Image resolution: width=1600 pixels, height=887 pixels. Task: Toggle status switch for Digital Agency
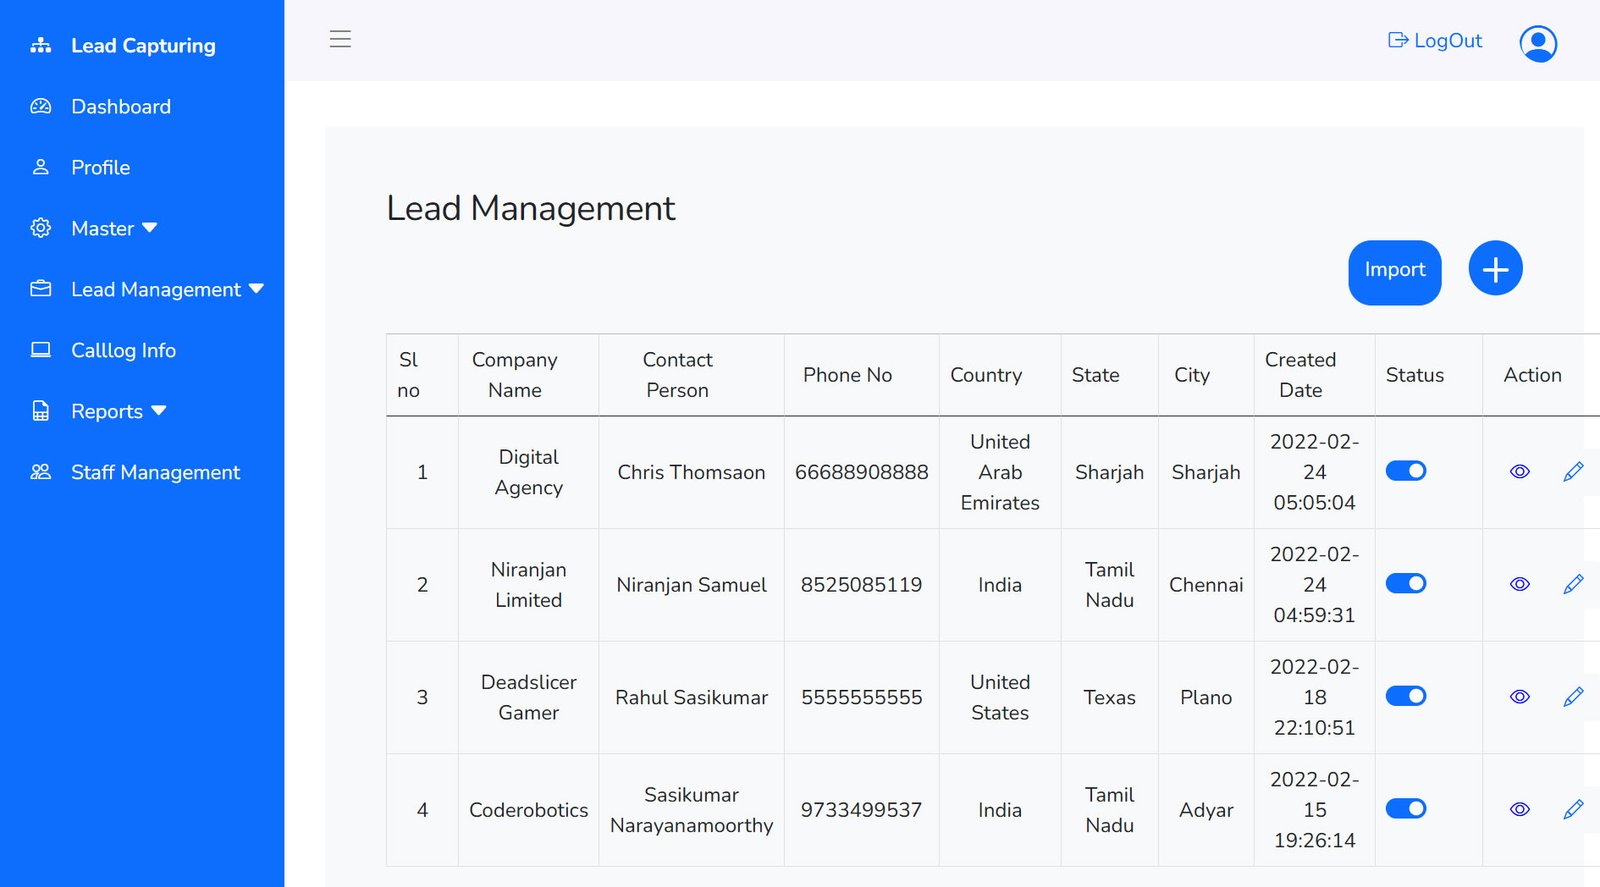1405,471
